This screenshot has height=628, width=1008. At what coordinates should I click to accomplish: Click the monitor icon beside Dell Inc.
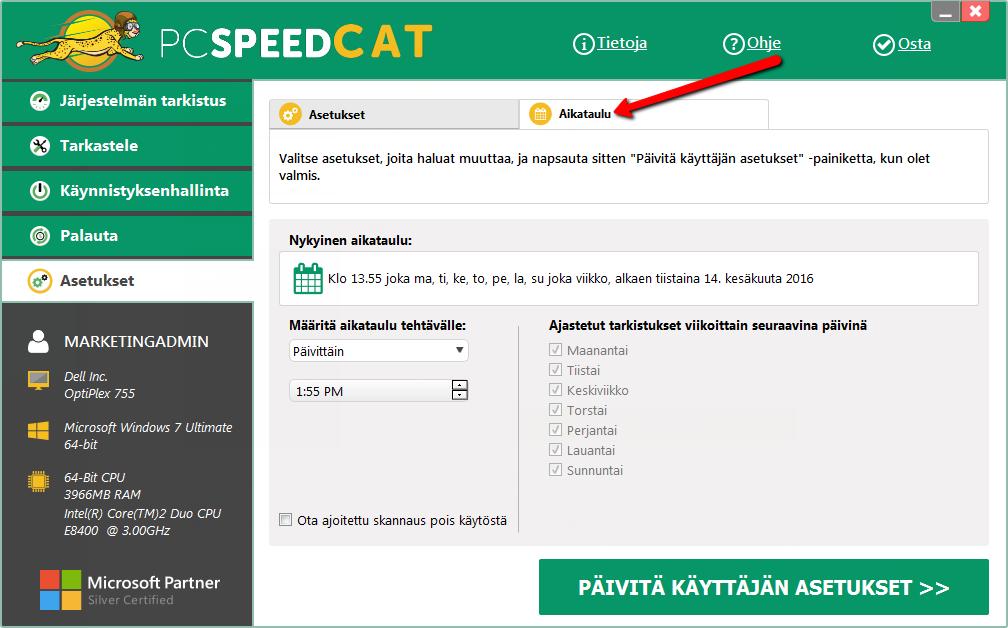pyautogui.click(x=39, y=380)
